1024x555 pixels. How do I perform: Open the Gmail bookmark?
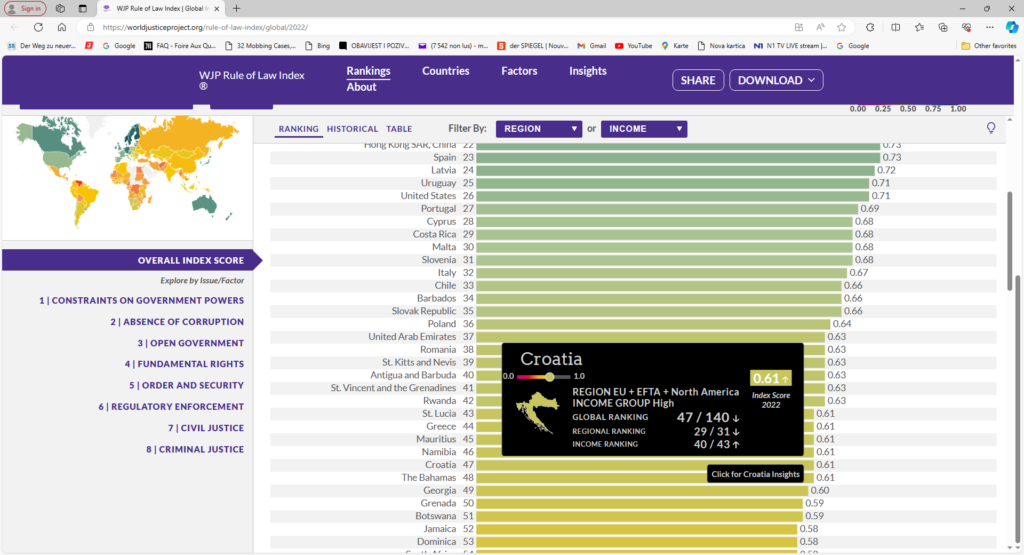591,45
